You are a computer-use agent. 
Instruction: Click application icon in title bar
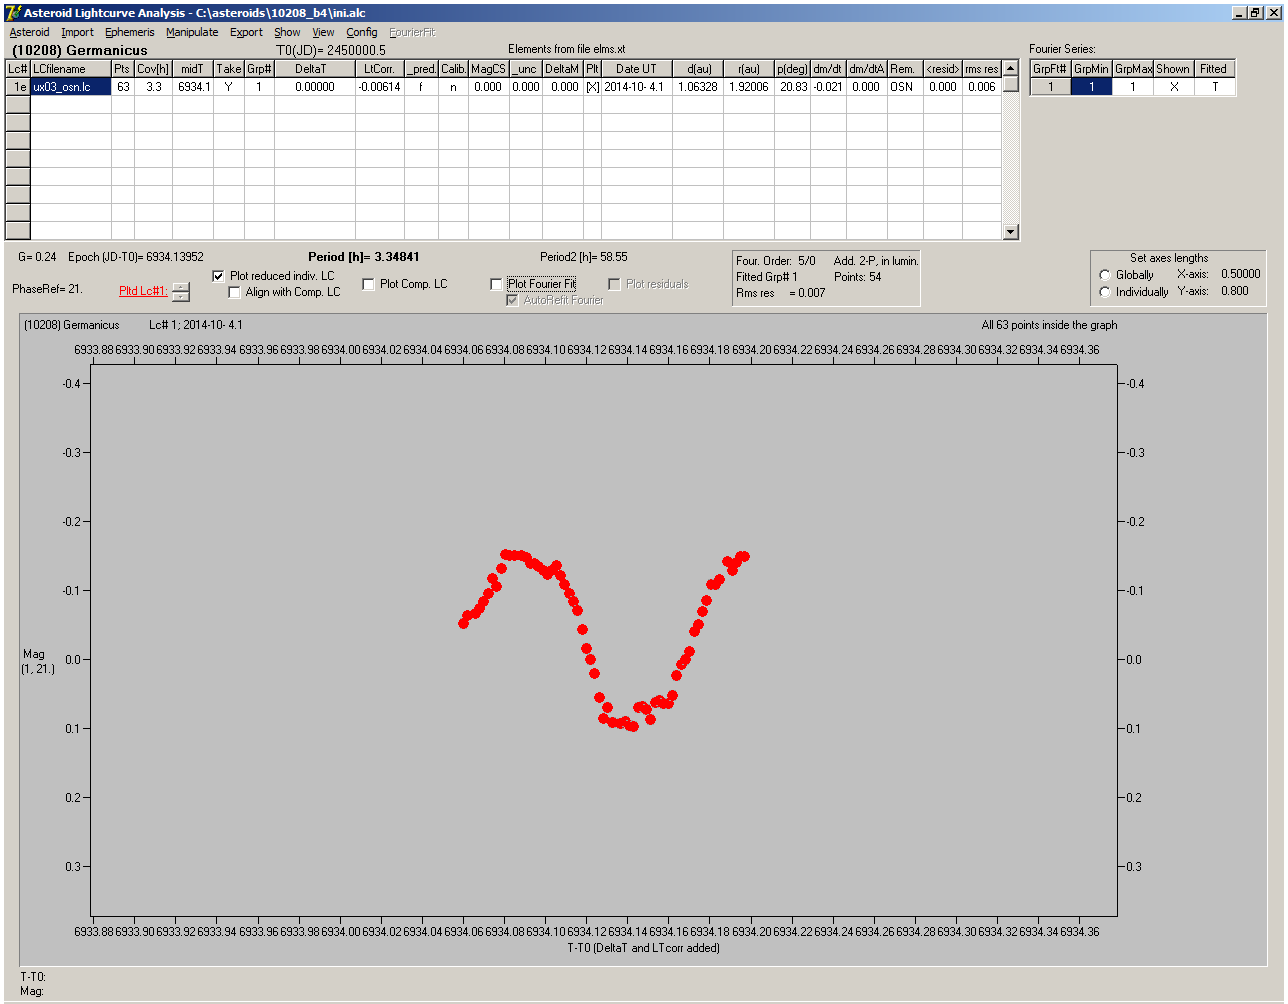pyautogui.click(x=13, y=12)
